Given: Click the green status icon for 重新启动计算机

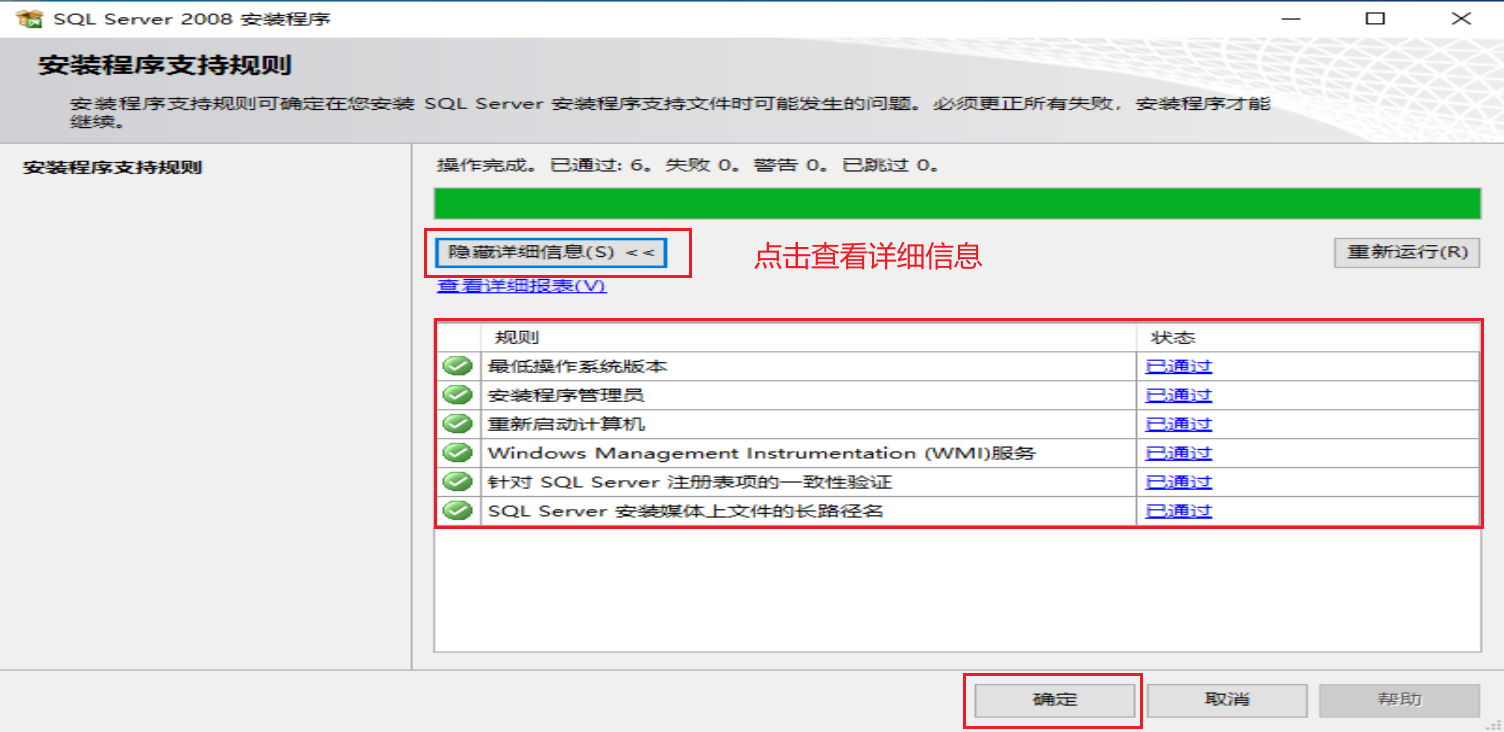Looking at the screenshot, I should click(x=457, y=423).
